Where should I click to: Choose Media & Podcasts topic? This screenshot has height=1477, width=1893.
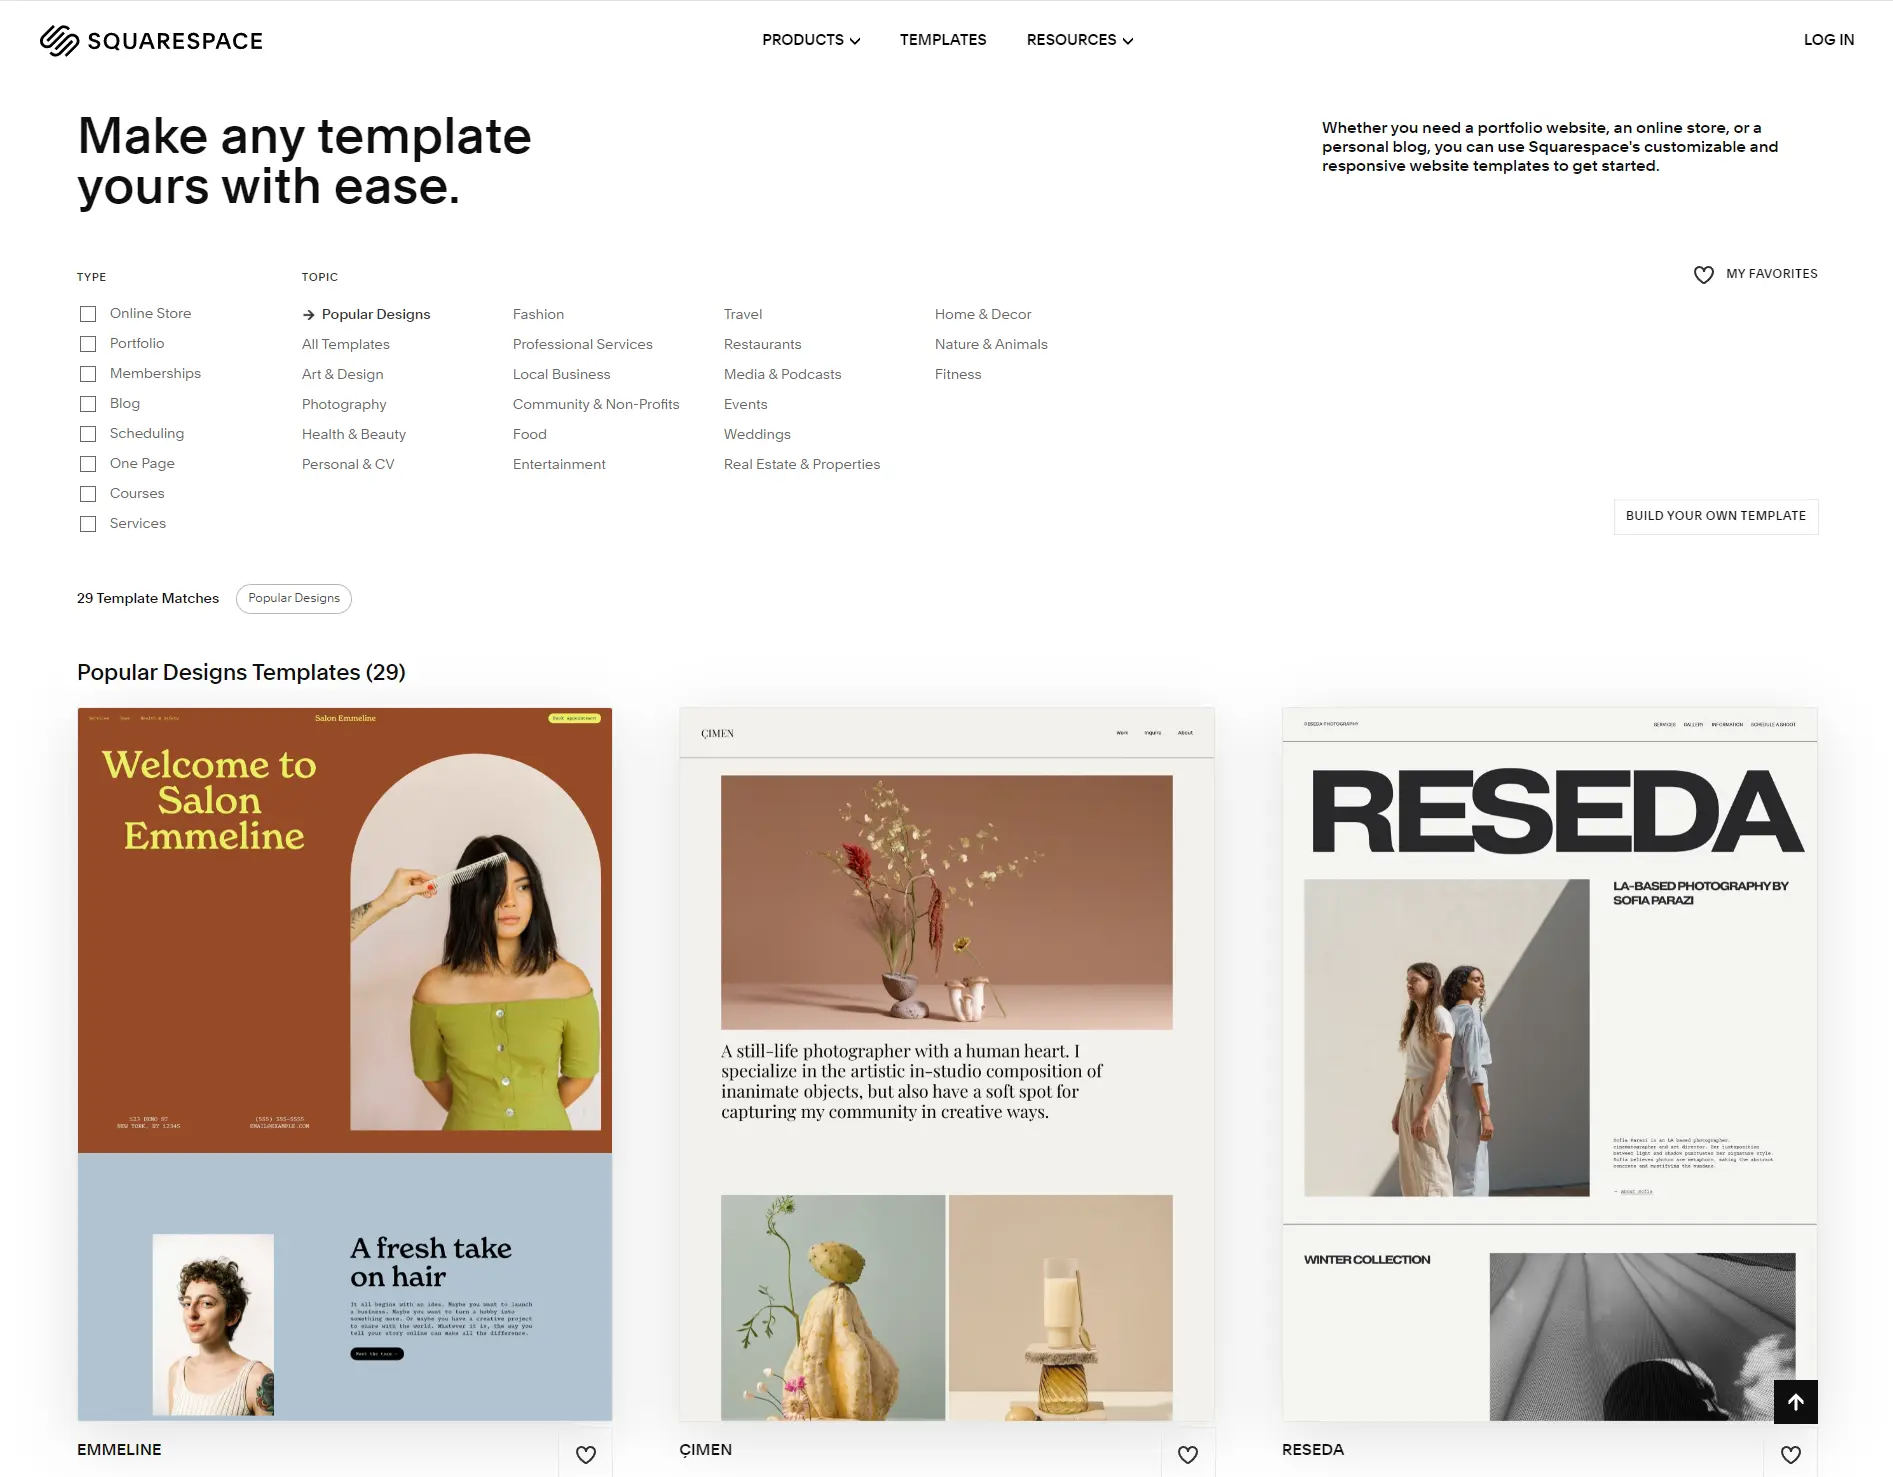click(x=783, y=374)
